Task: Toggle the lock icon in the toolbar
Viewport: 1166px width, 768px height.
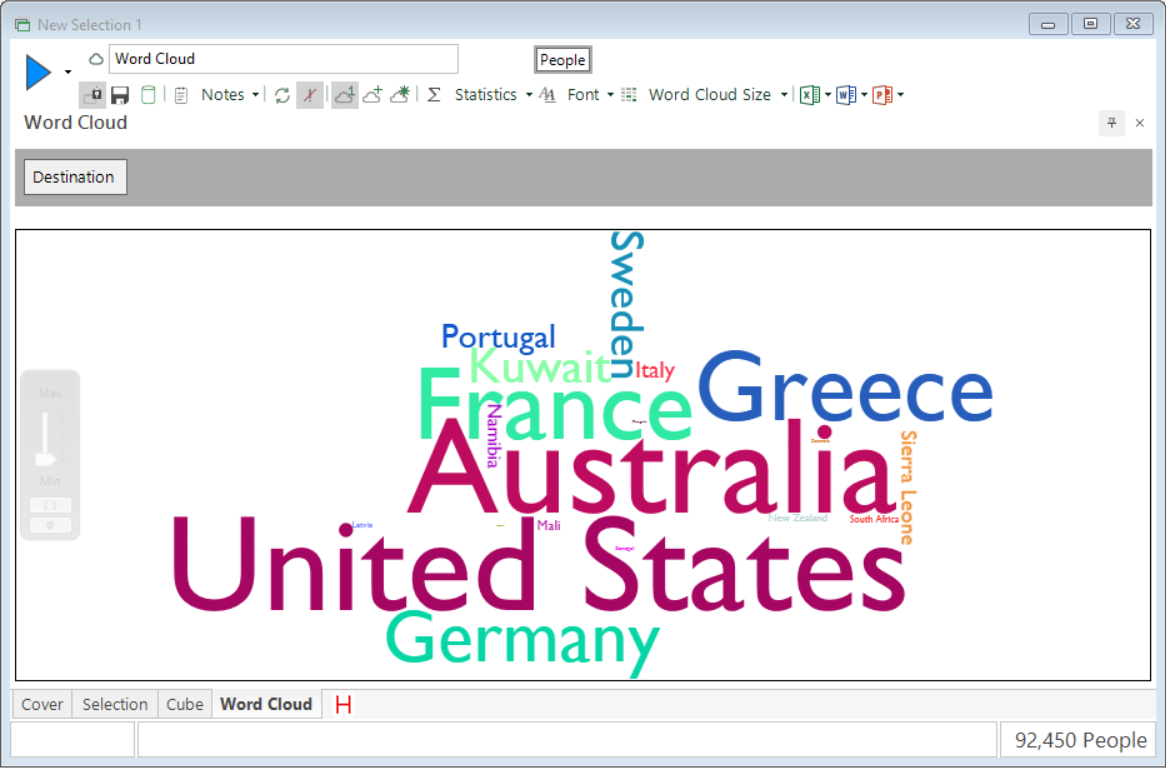Action: [x=93, y=95]
